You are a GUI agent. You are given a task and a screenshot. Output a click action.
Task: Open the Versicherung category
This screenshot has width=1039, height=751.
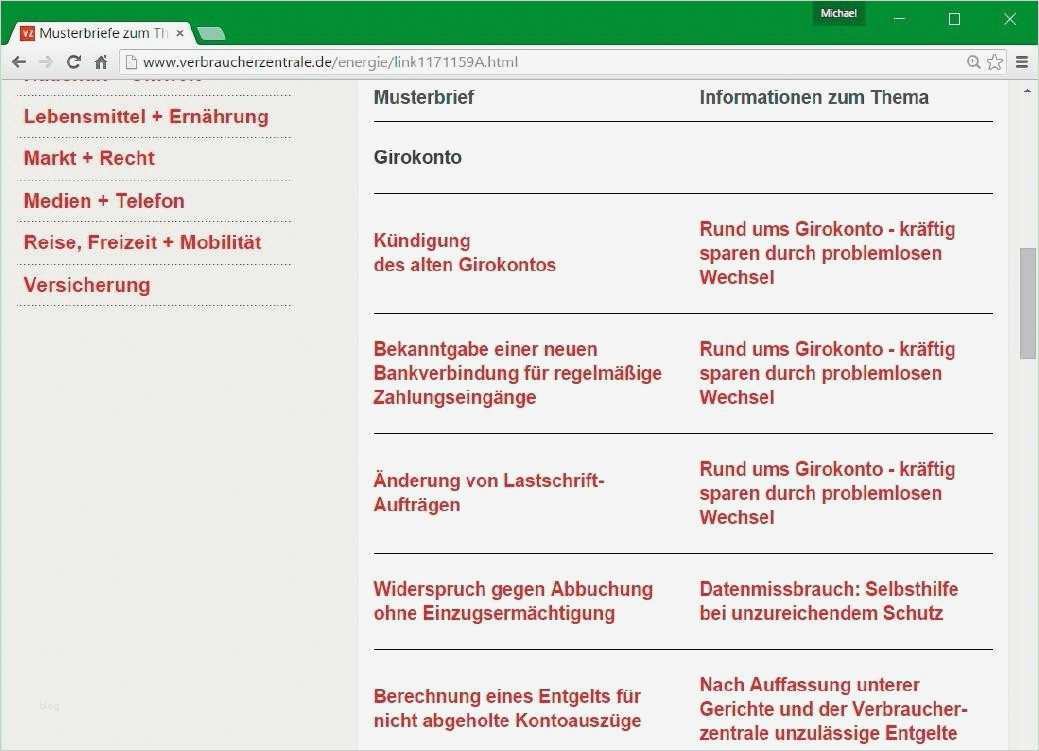pyautogui.click(x=87, y=285)
